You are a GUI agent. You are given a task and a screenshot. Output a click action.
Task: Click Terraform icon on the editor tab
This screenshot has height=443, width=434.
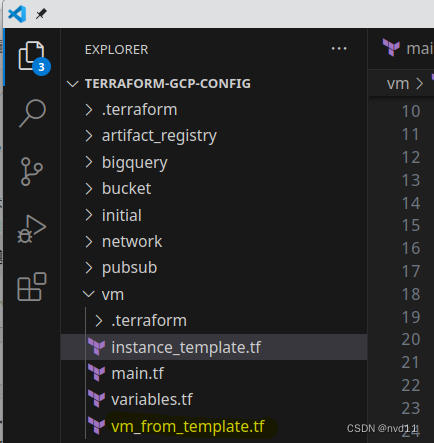[x=391, y=48]
